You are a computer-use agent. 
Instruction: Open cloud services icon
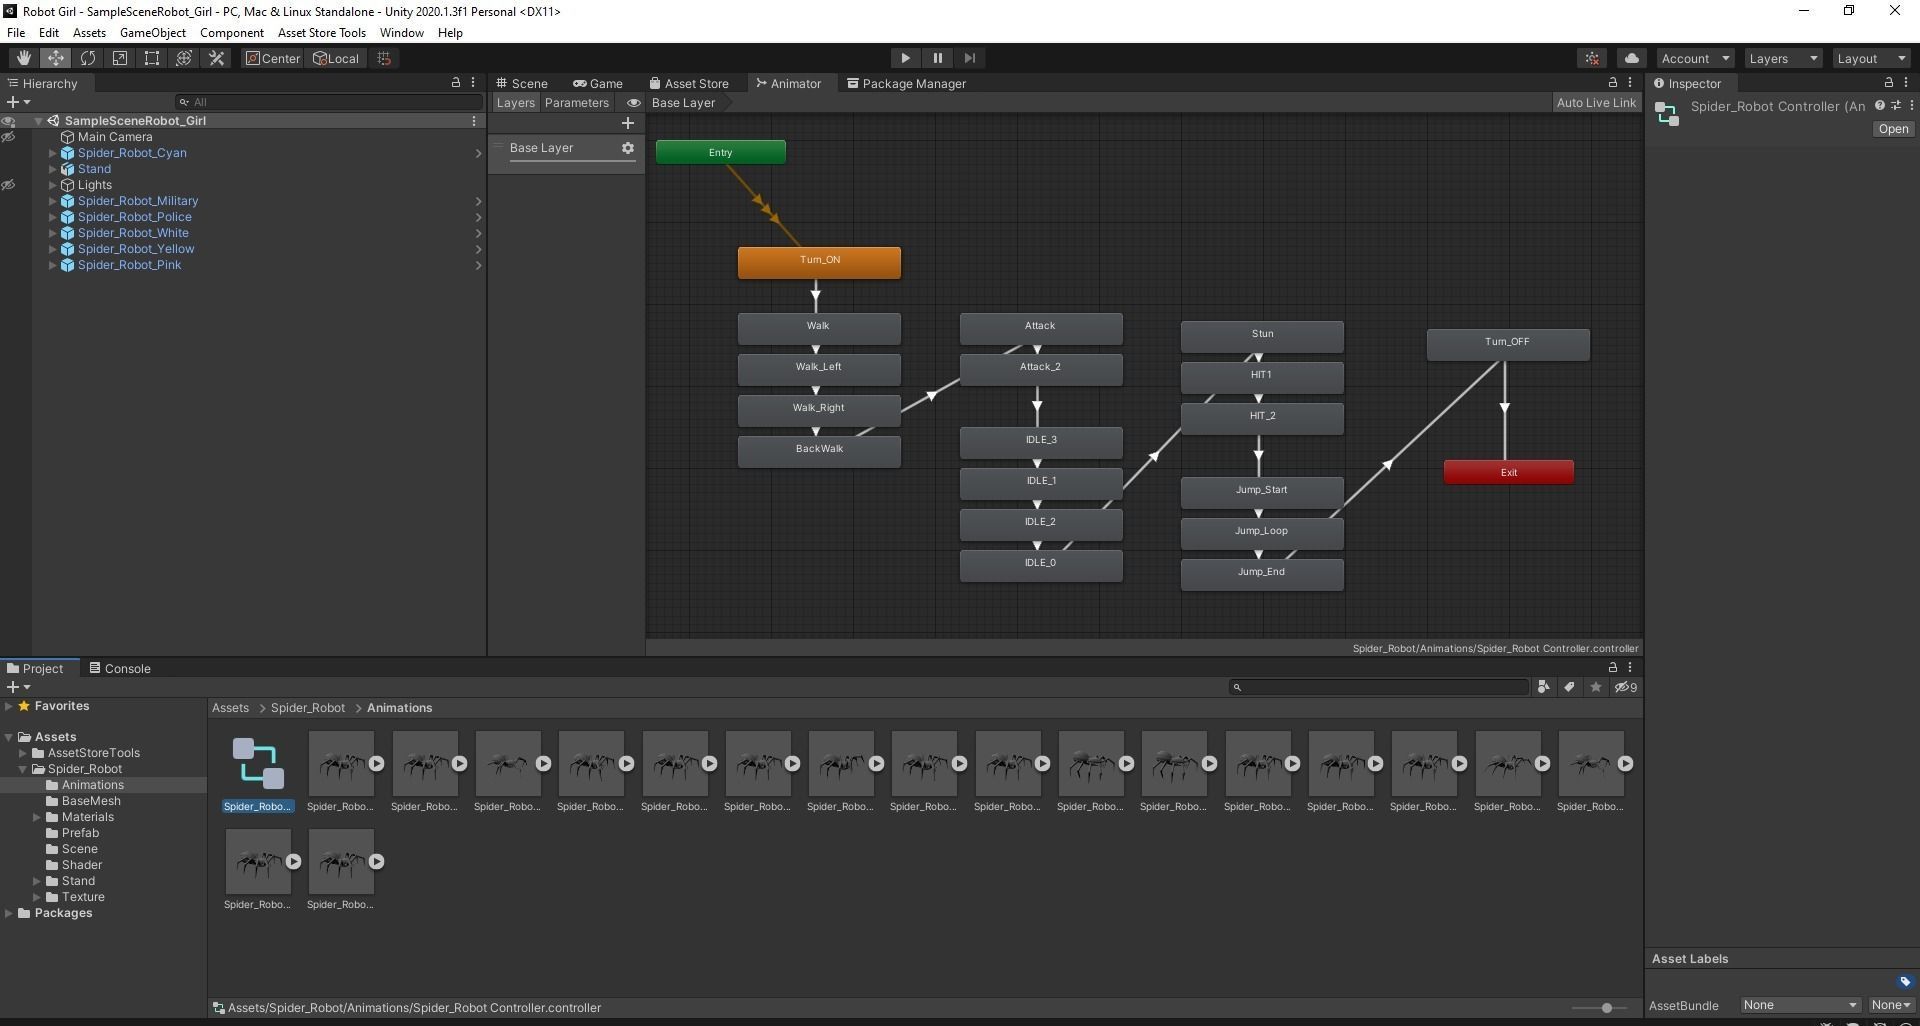(1632, 58)
